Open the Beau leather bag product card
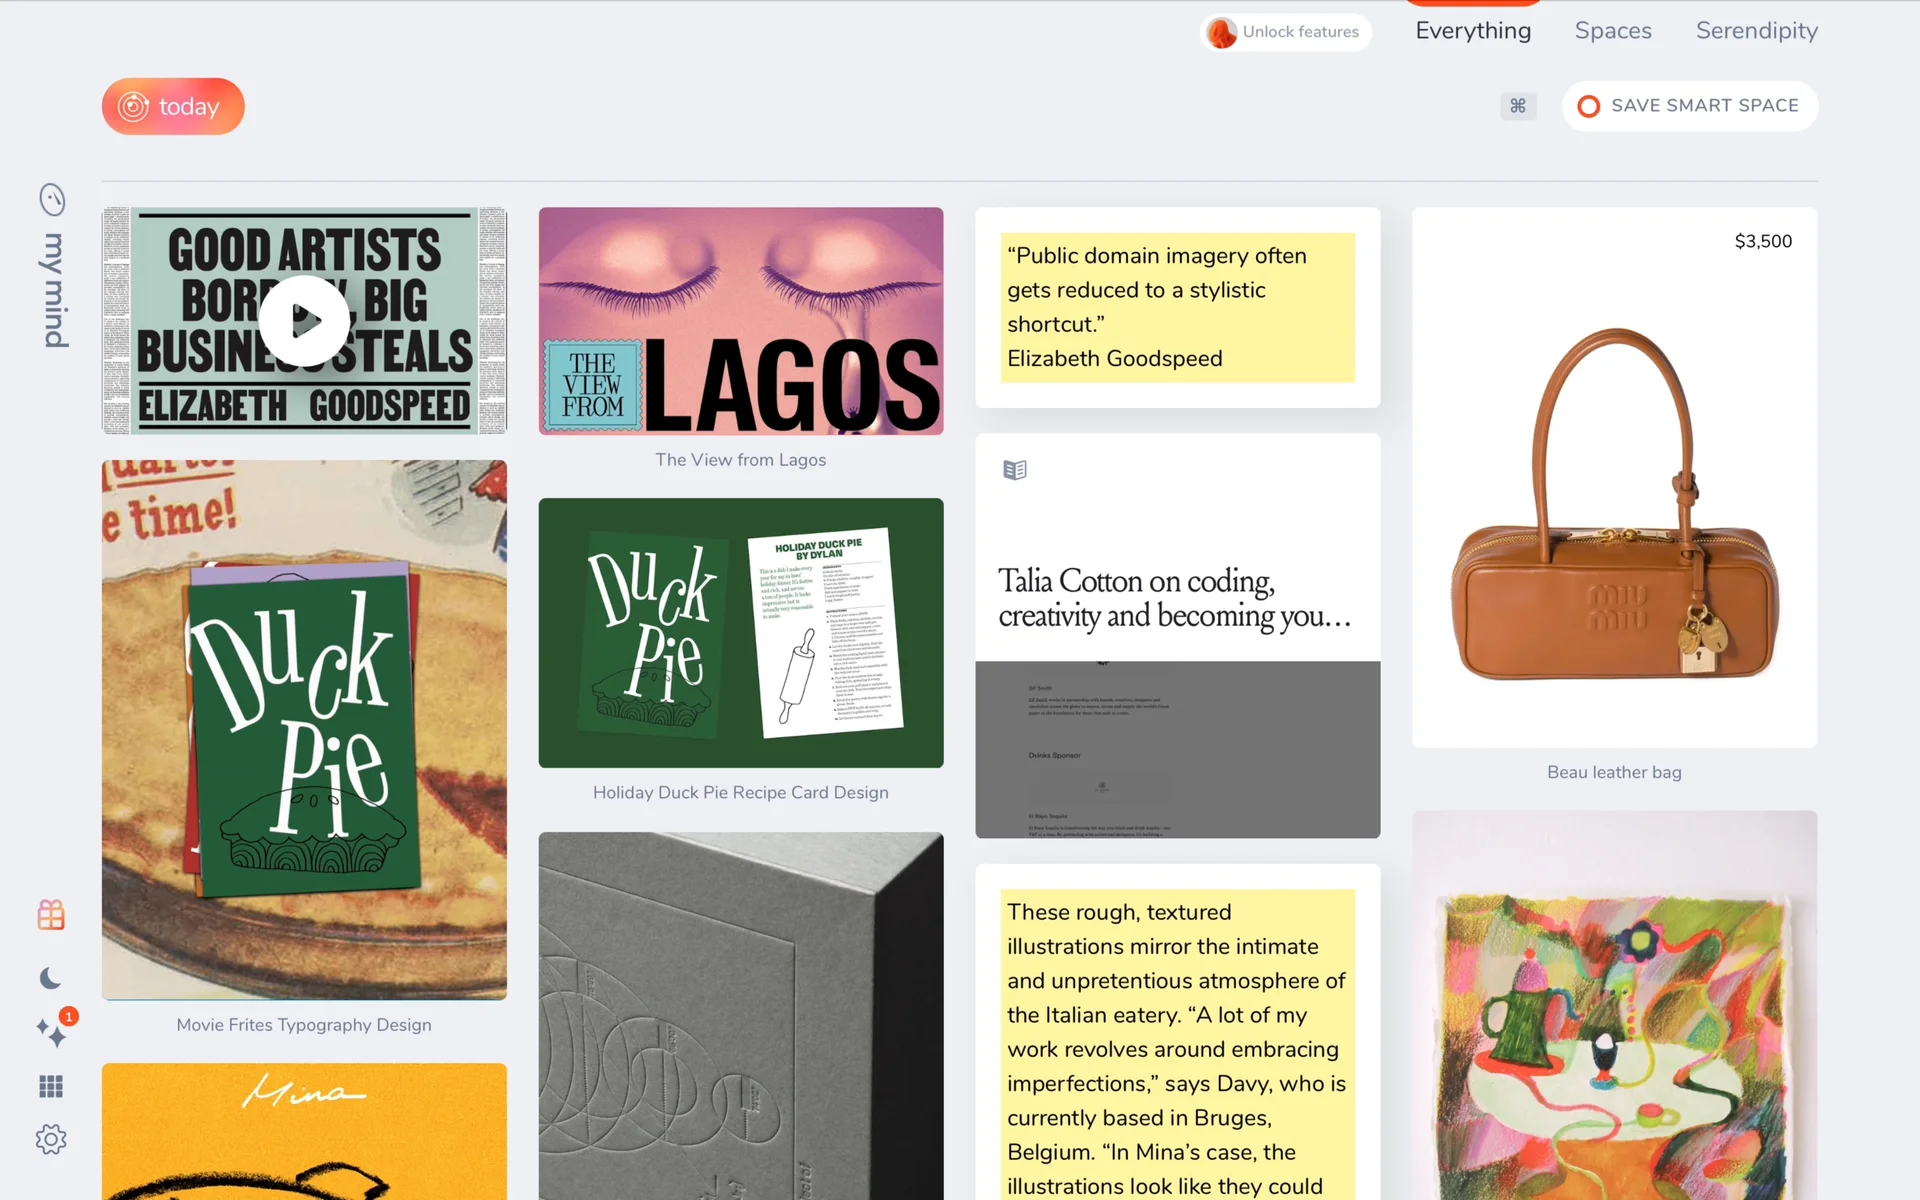The image size is (1920, 1200). [1614, 478]
